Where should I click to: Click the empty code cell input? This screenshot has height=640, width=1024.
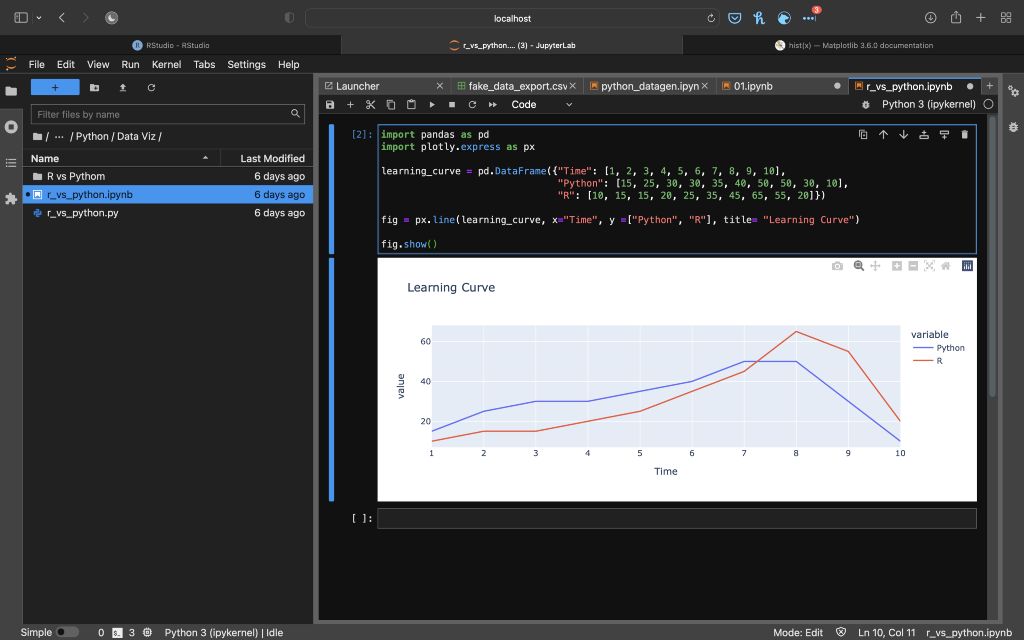[x=677, y=519]
